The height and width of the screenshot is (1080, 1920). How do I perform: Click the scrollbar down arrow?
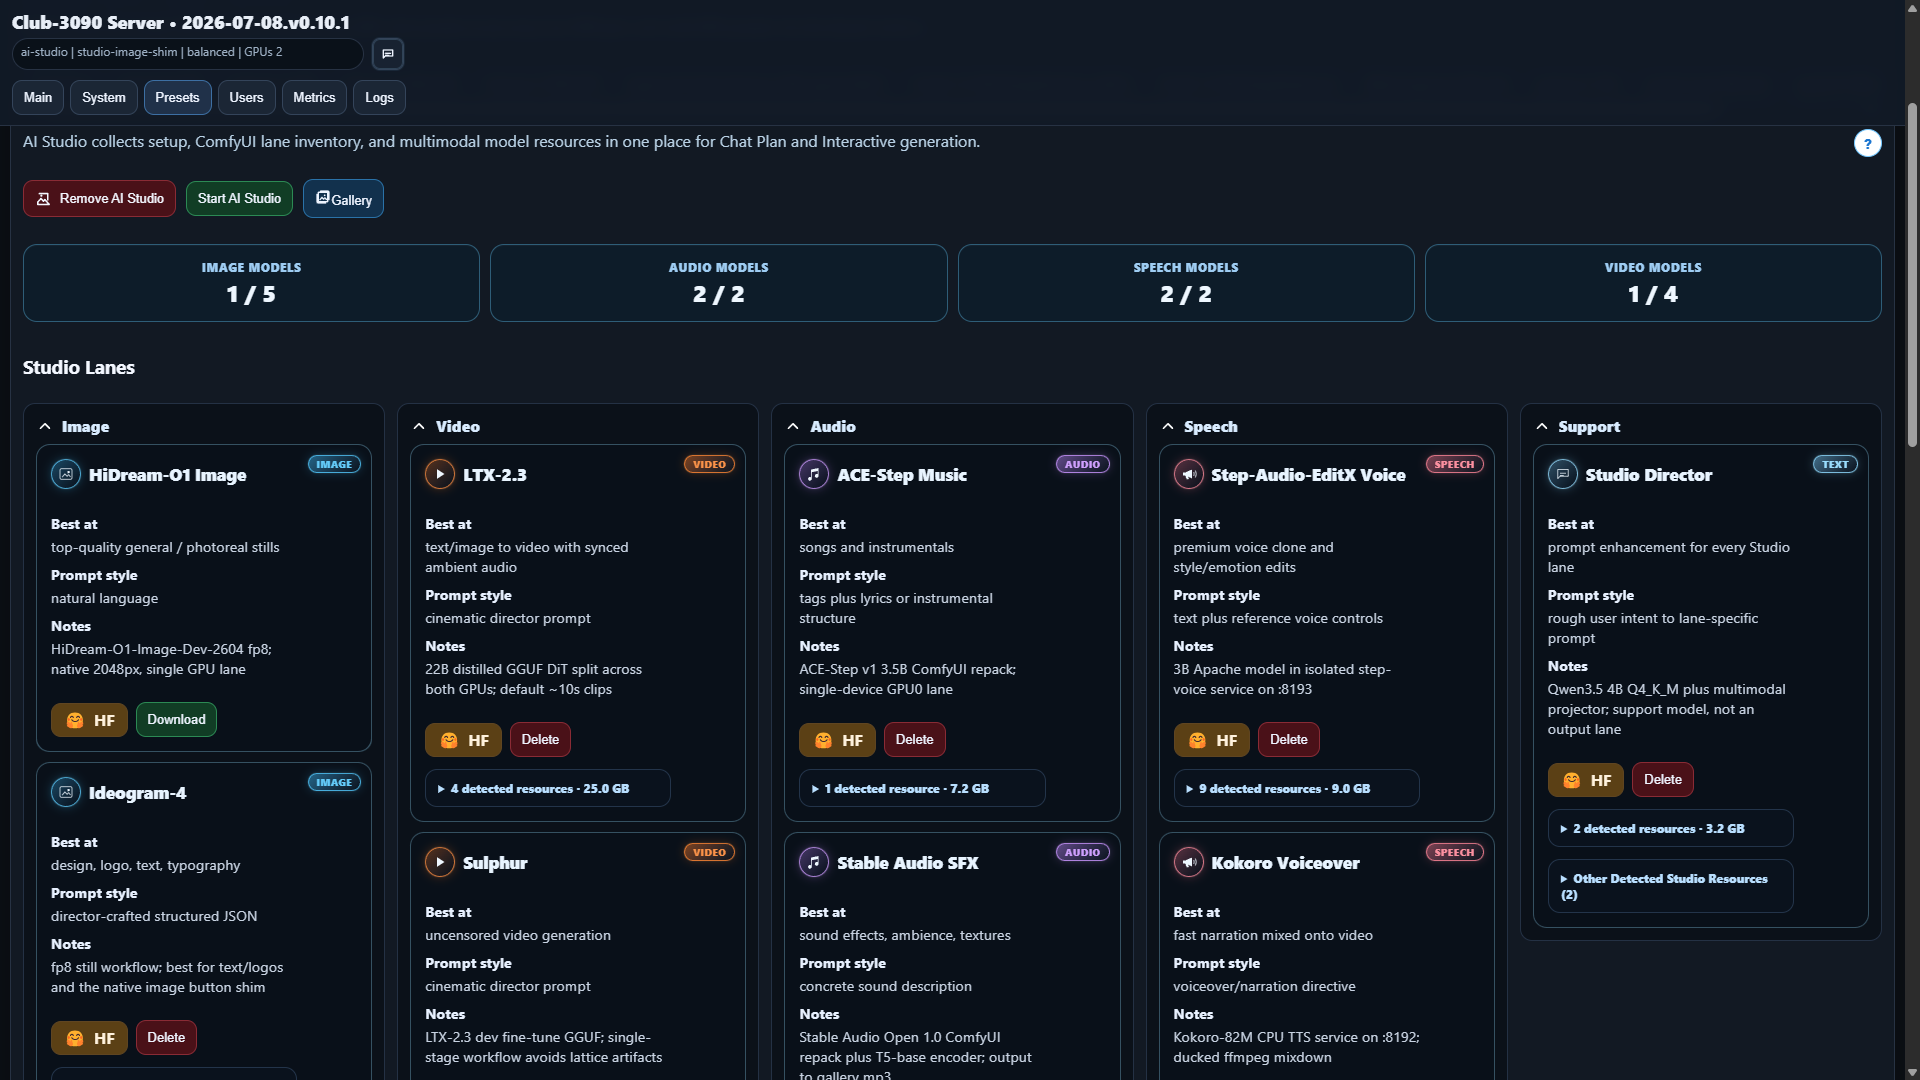(x=1912, y=1071)
